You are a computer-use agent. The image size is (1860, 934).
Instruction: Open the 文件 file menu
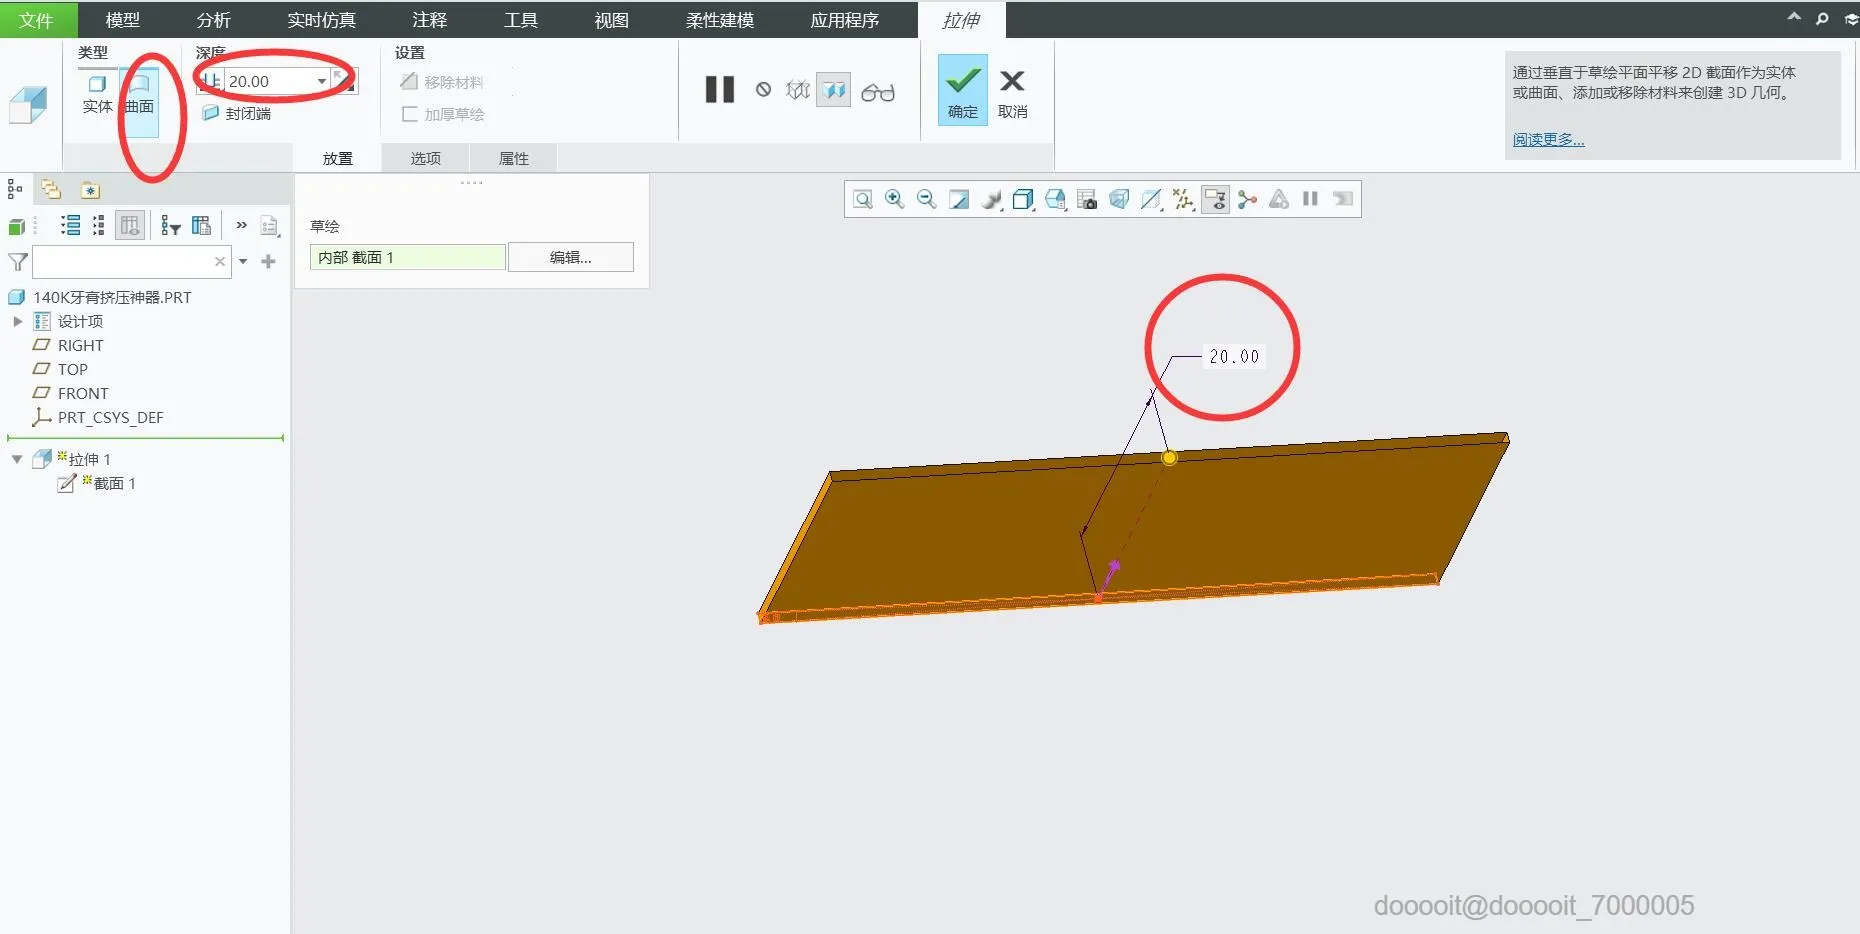tap(37, 20)
